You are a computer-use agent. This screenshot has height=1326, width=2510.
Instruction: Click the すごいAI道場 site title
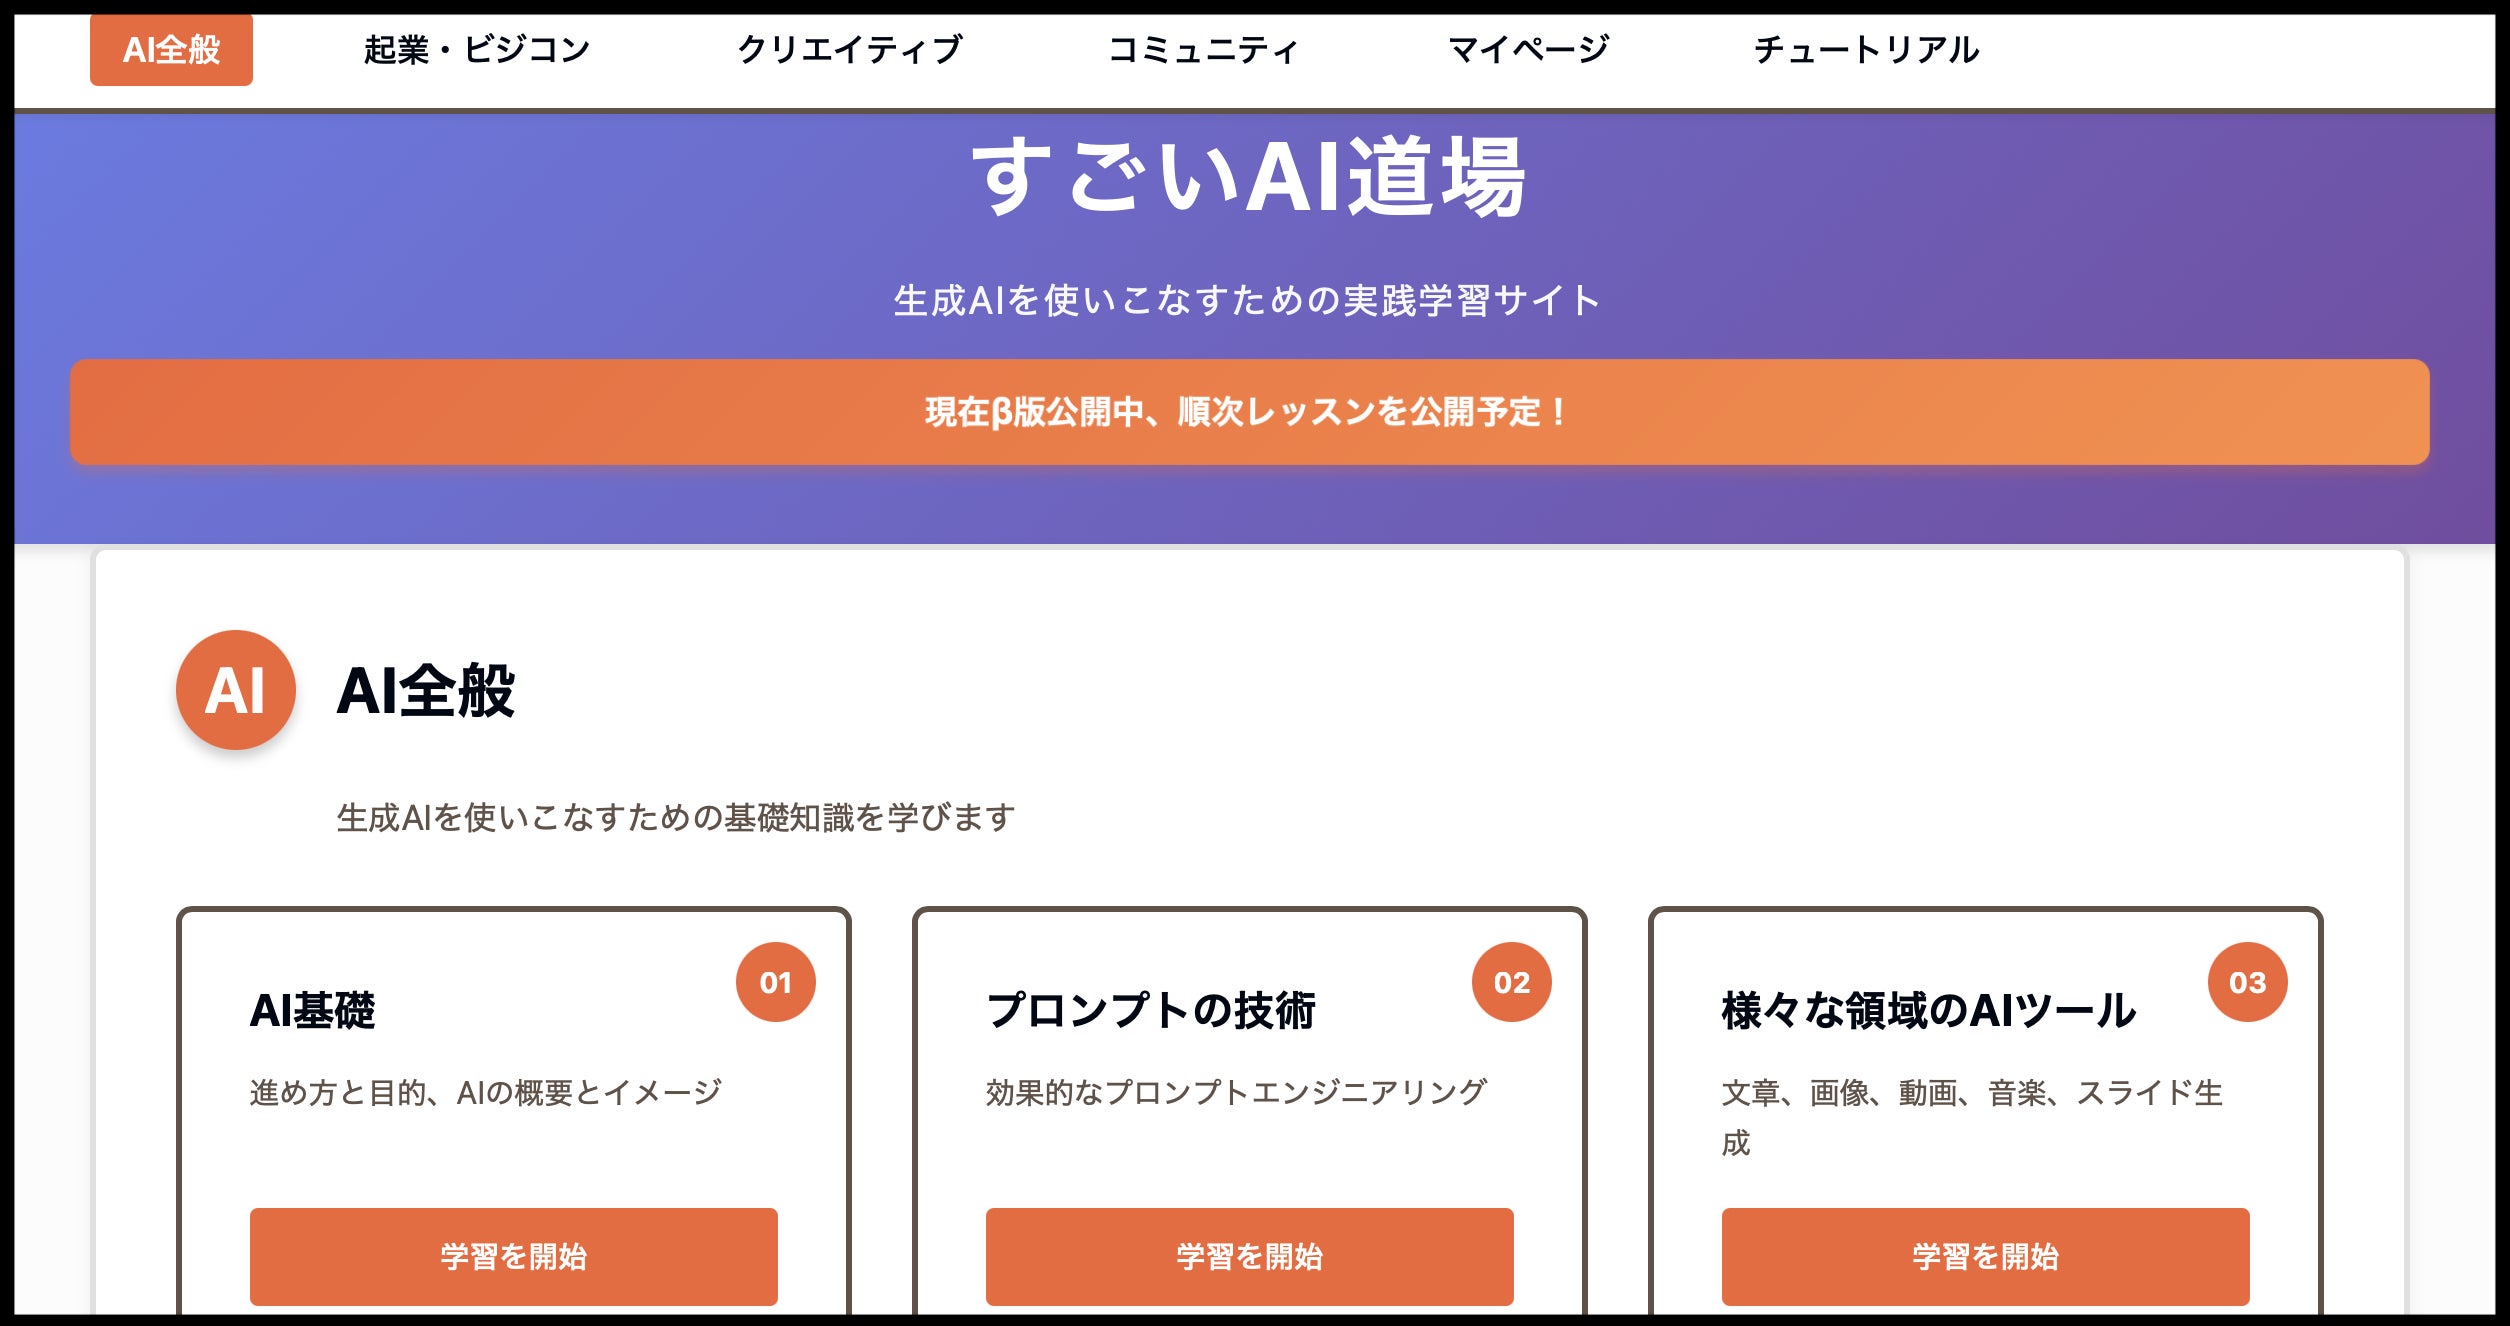[x=1249, y=178]
